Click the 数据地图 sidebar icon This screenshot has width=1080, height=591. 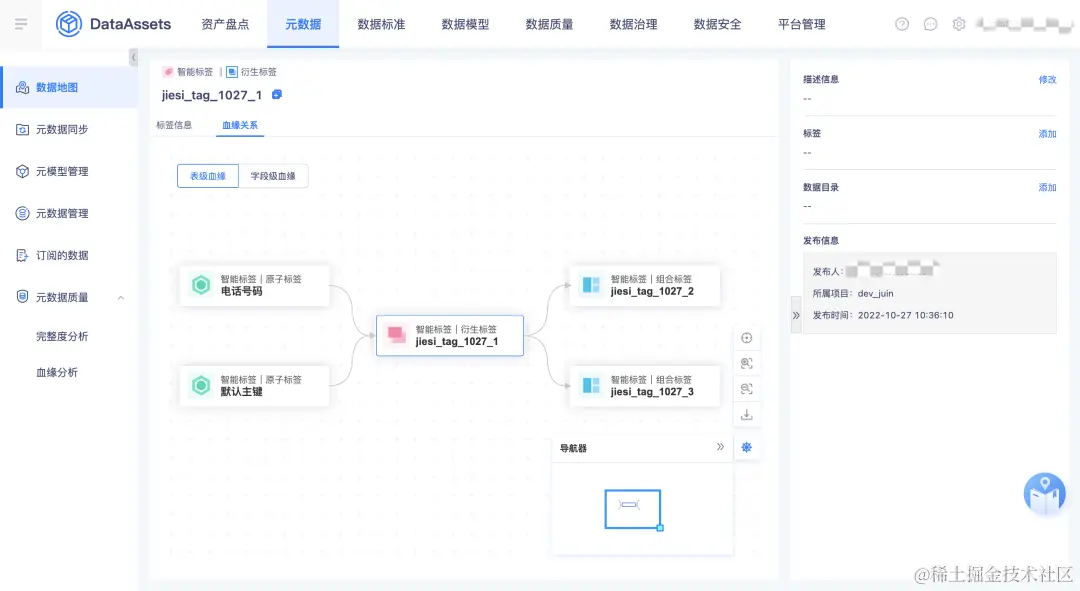[x=22, y=87]
